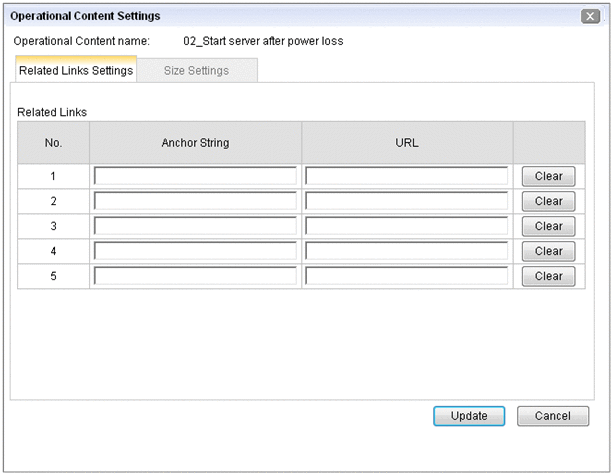
Task: Click the URL input in row 4
Action: [x=407, y=251]
